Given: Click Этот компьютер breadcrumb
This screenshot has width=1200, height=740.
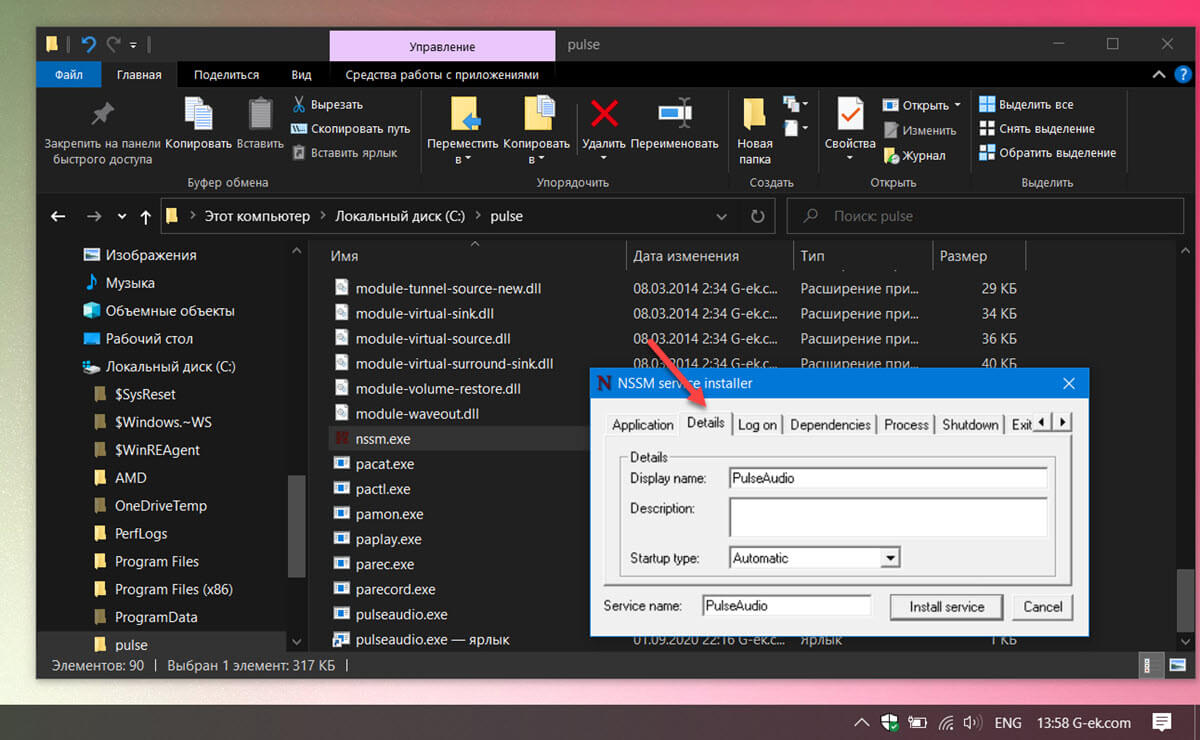Looking at the screenshot, I should point(258,216).
